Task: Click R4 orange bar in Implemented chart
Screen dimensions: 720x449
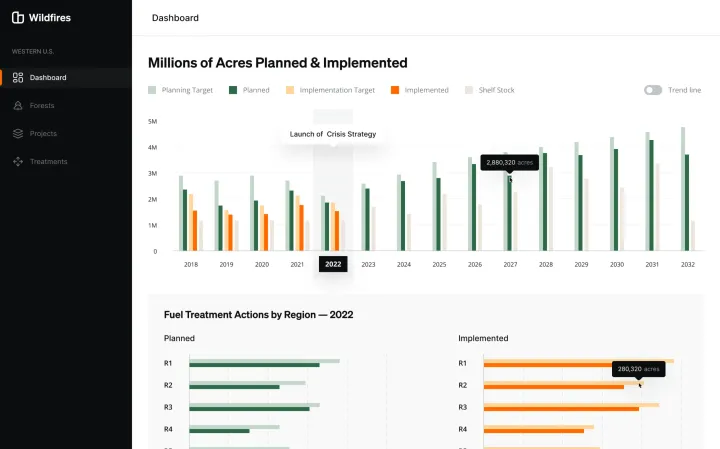Action: click(x=534, y=431)
